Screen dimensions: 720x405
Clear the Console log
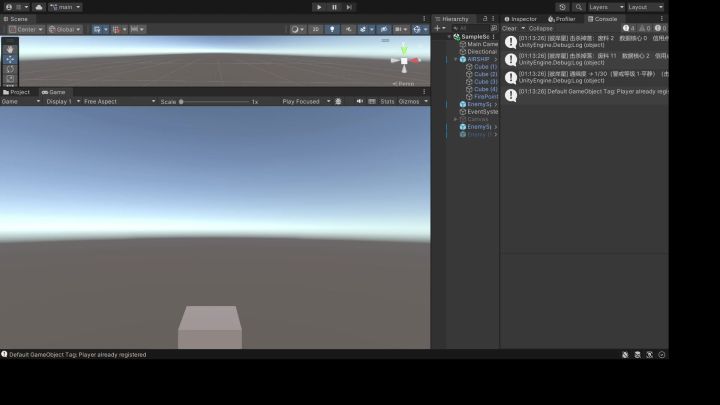point(509,28)
